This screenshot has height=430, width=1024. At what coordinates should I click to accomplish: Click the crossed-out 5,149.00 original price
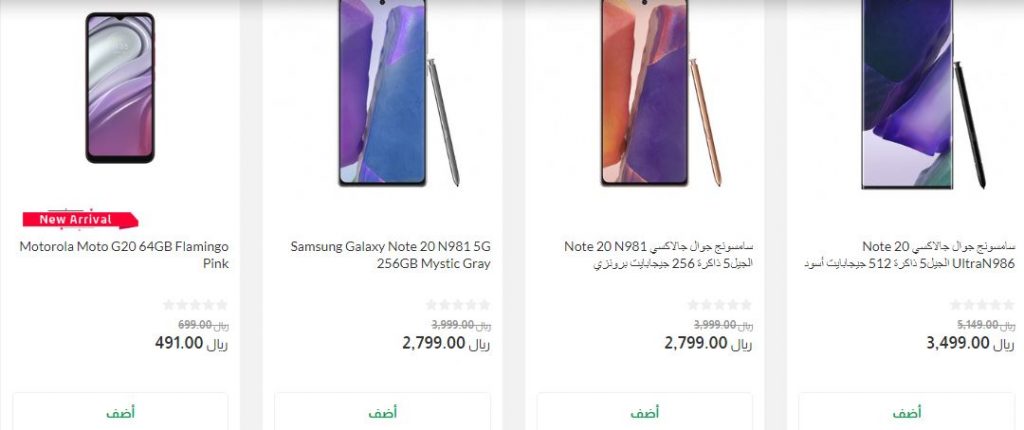(985, 325)
